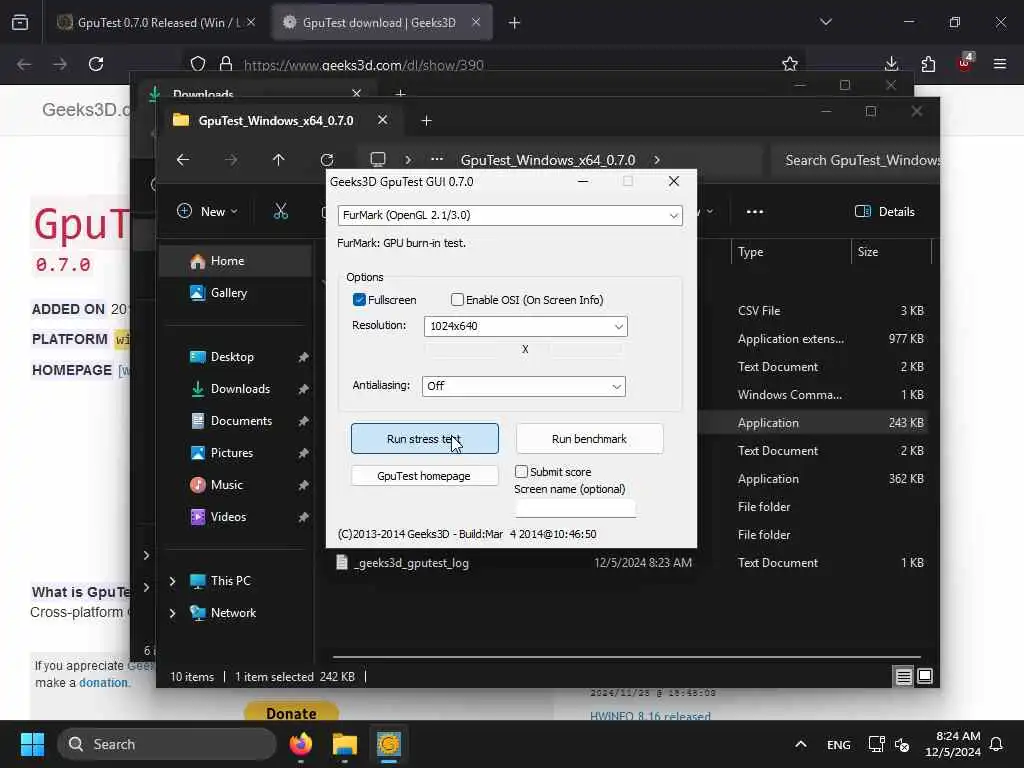Viewport: 1024px width, 768px height.
Task: Open the Explorer toolbar See more menu
Action: click(755, 212)
